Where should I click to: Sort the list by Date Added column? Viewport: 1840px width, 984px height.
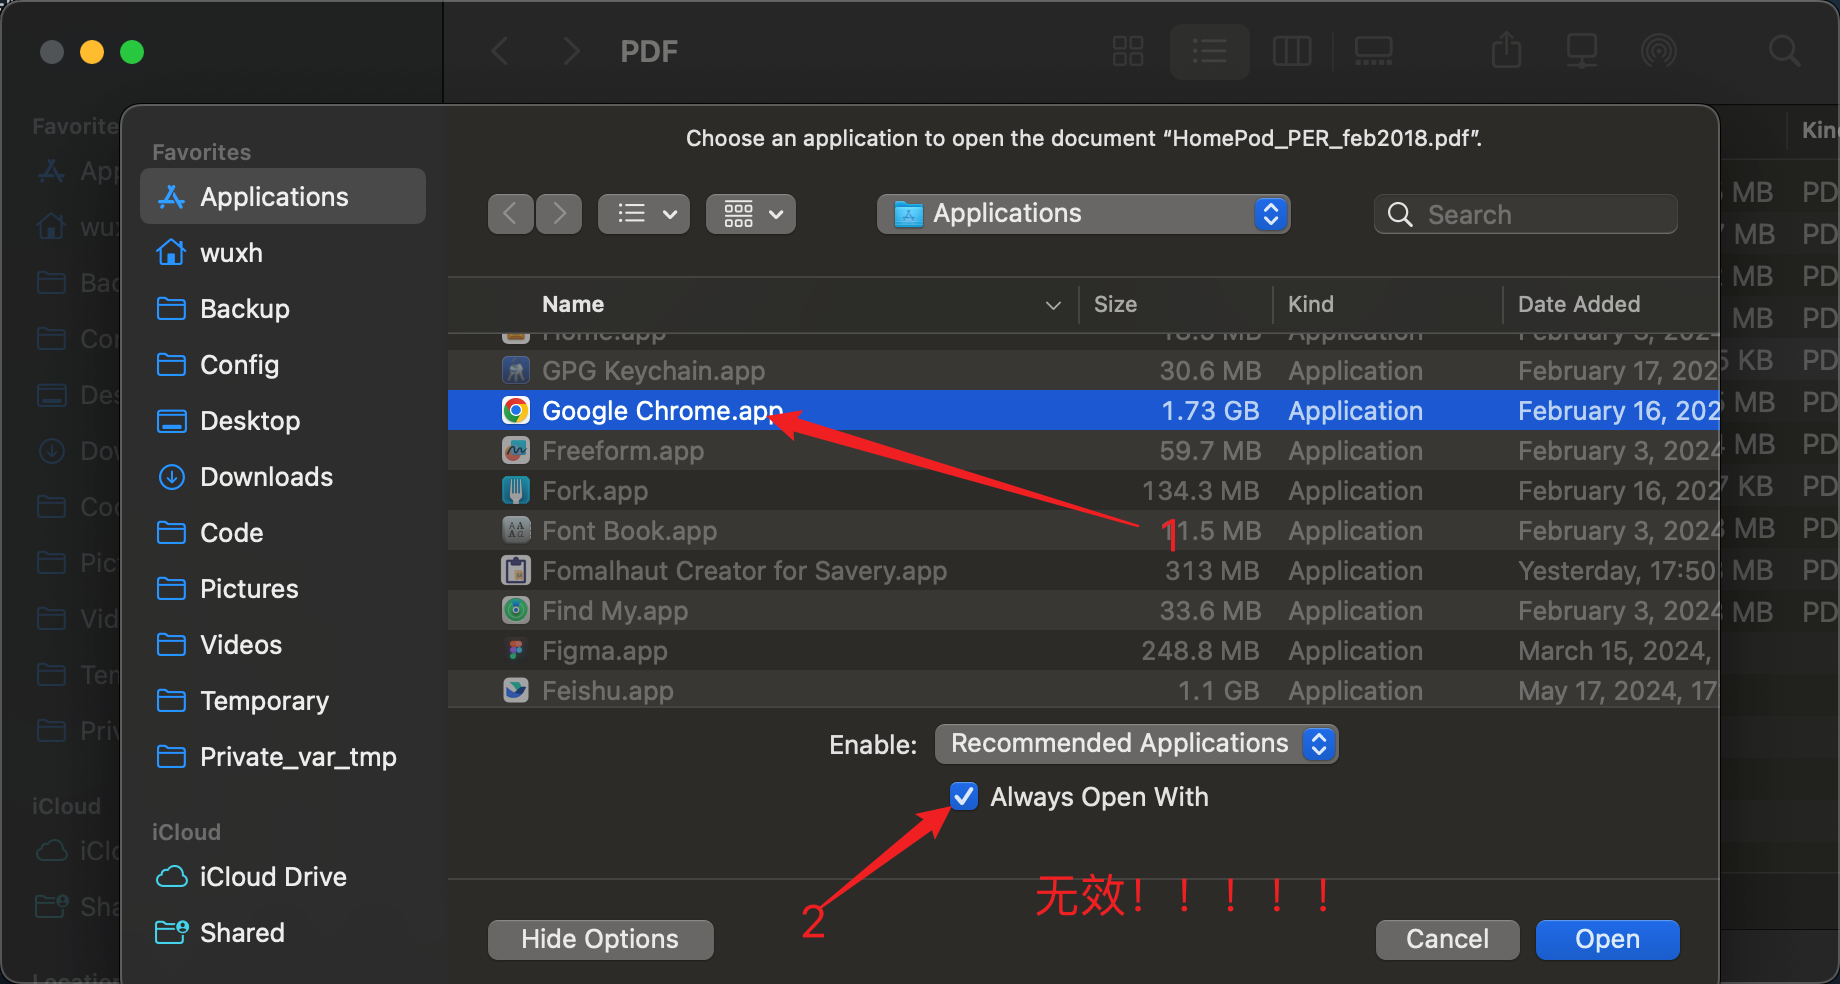[x=1579, y=304]
